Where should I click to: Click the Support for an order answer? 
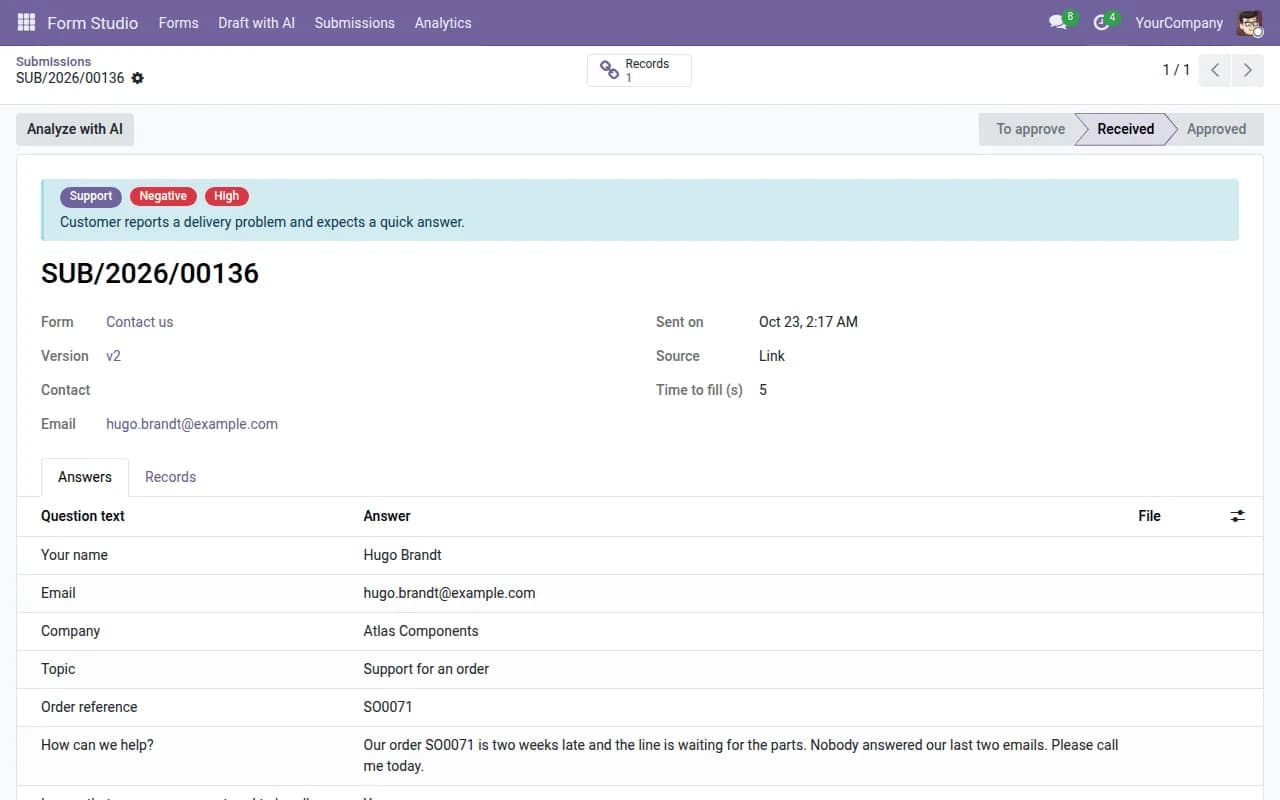click(x=426, y=669)
